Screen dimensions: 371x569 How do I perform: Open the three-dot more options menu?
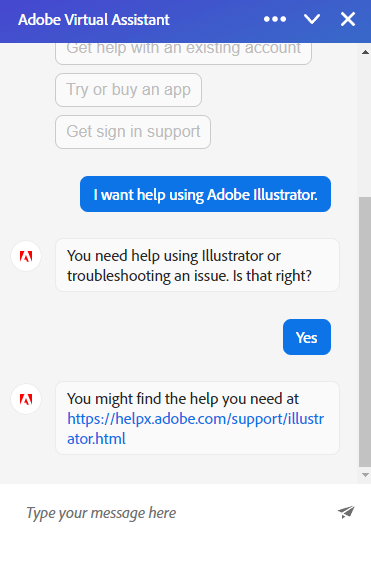275,19
